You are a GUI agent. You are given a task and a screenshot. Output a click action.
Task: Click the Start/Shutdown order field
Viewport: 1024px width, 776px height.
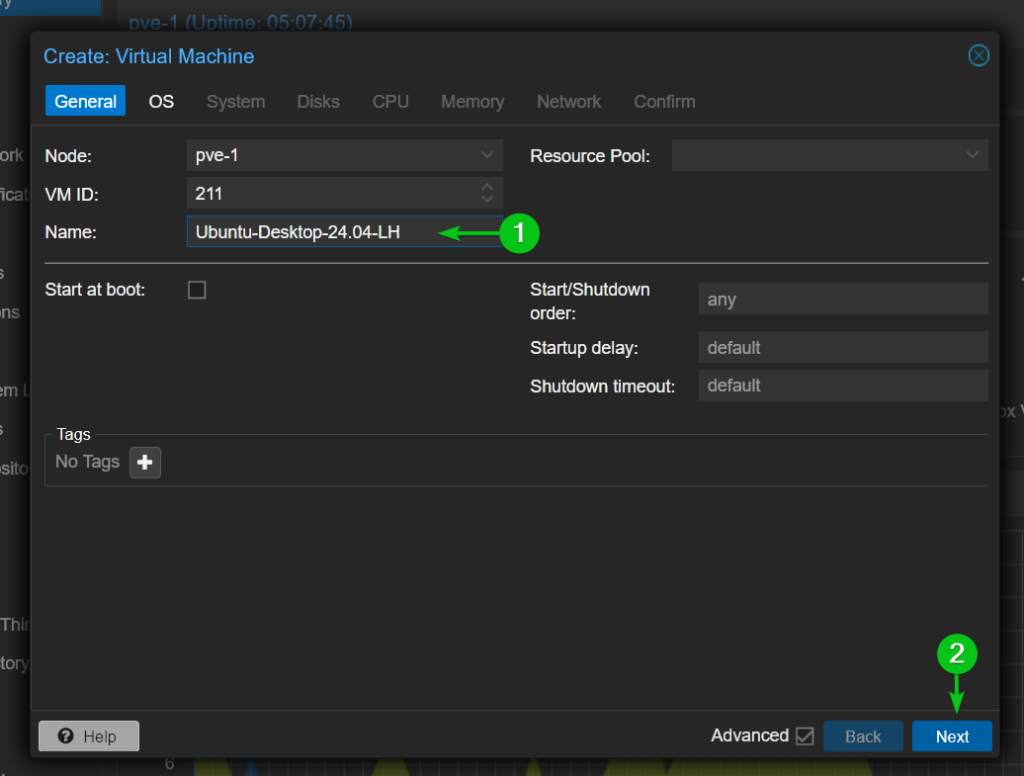point(843,299)
